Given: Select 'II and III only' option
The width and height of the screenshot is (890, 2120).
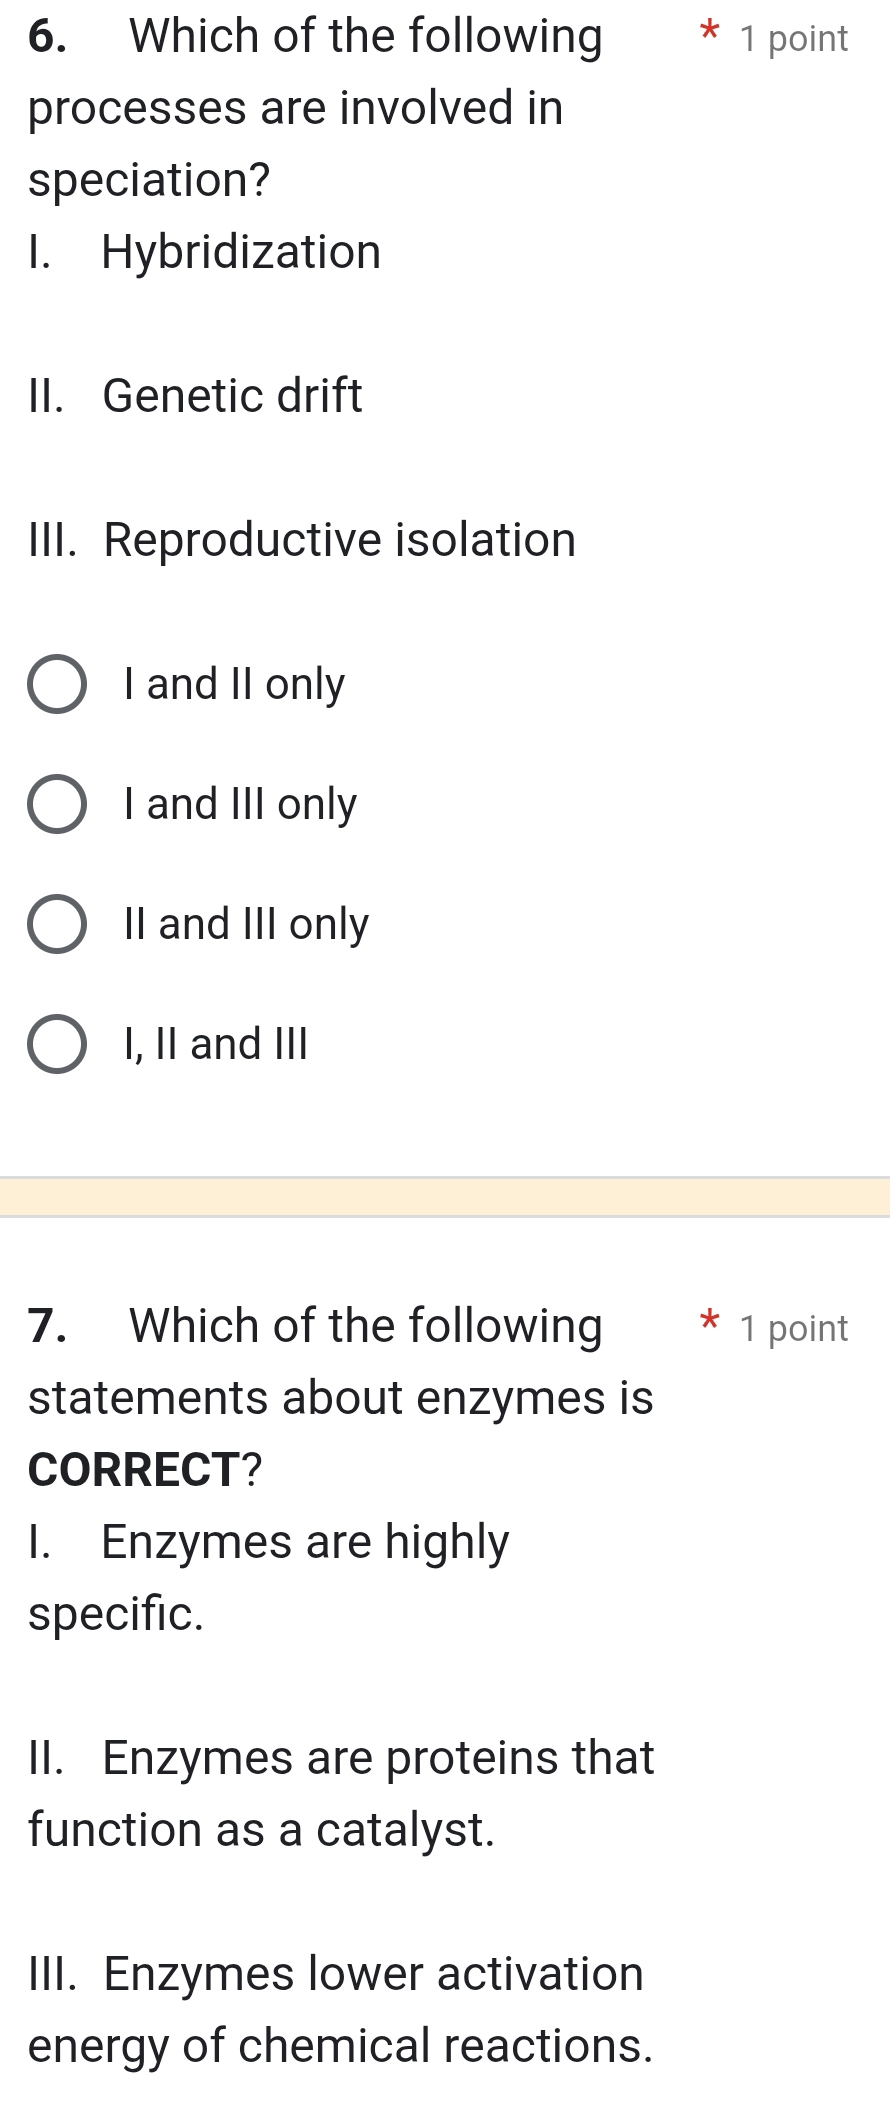Looking at the screenshot, I should [x=57, y=924].
